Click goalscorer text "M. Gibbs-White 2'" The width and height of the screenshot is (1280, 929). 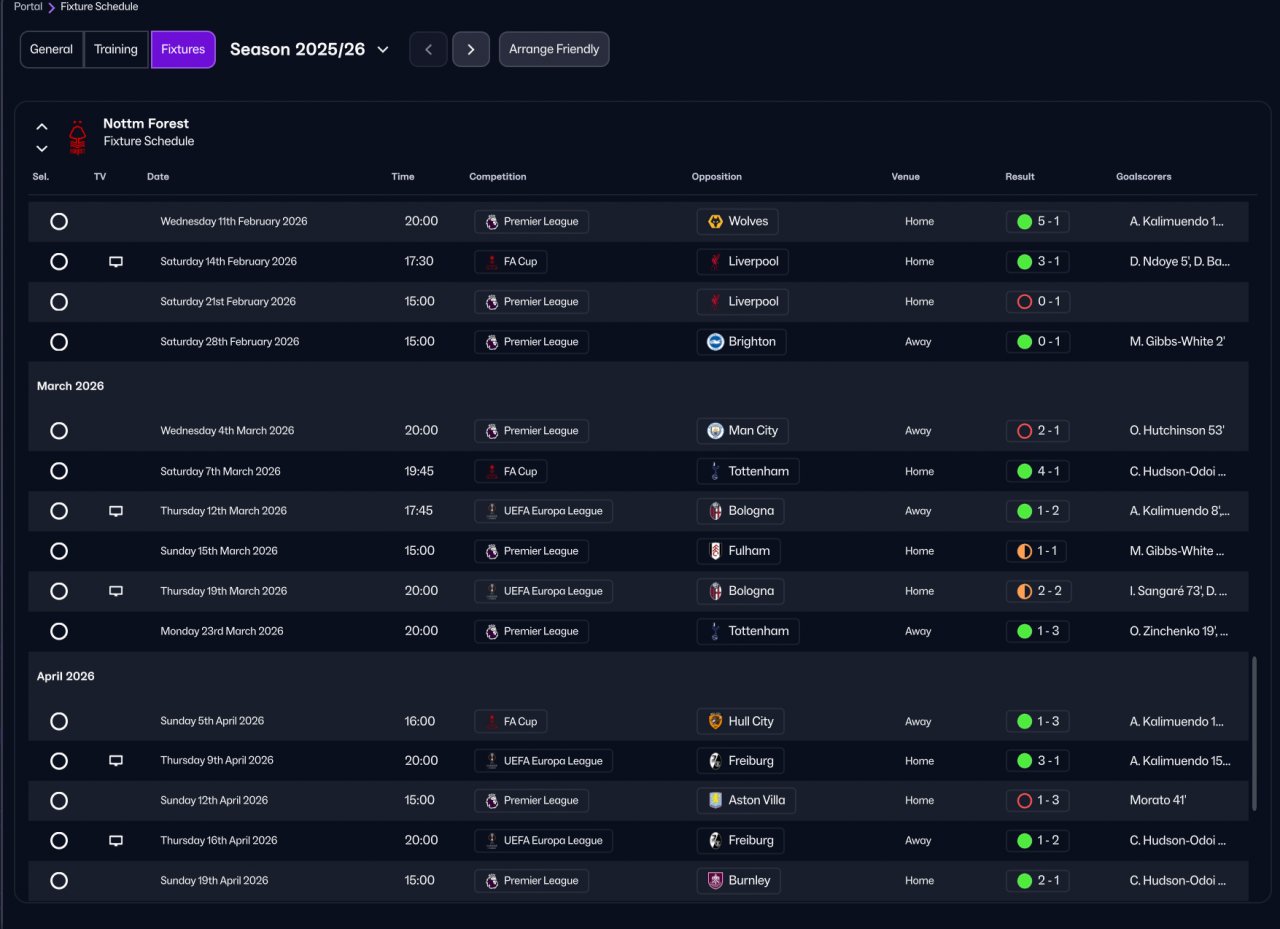[x=1177, y=342]
